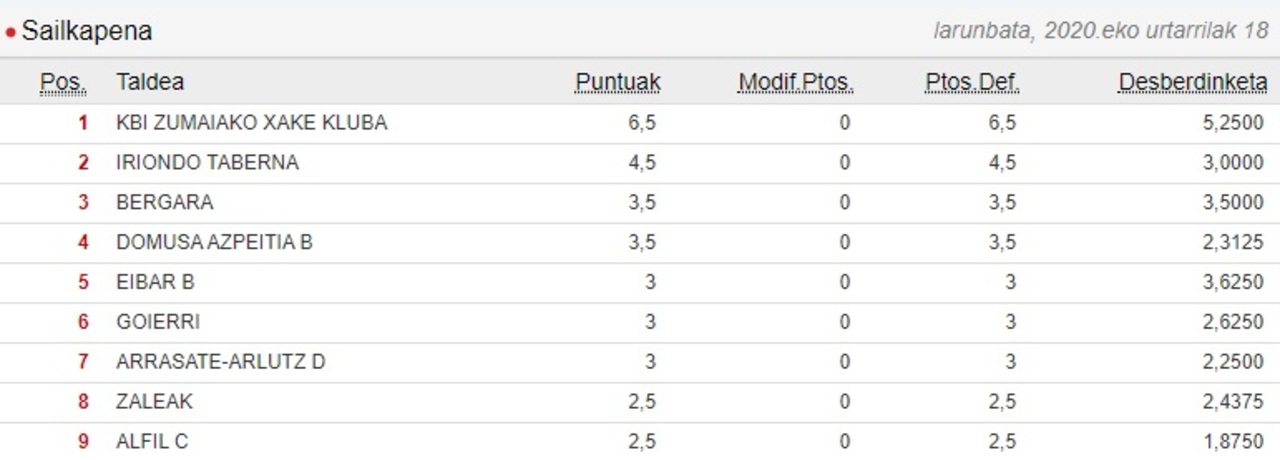
Task: Click the BERGARA team name
Action: 165,203
